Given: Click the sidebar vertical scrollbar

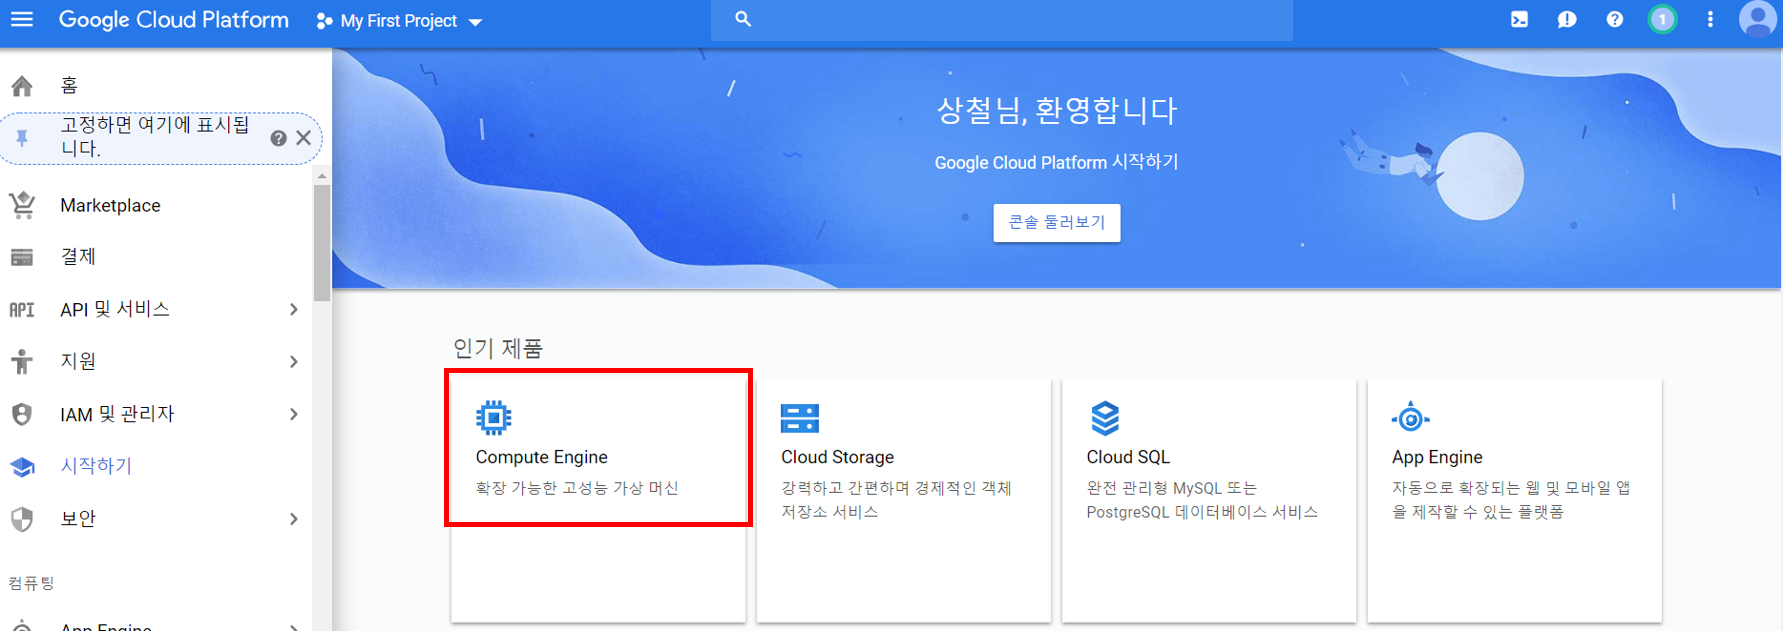Looking at the screenshot, I should click(x=322, y=243).
